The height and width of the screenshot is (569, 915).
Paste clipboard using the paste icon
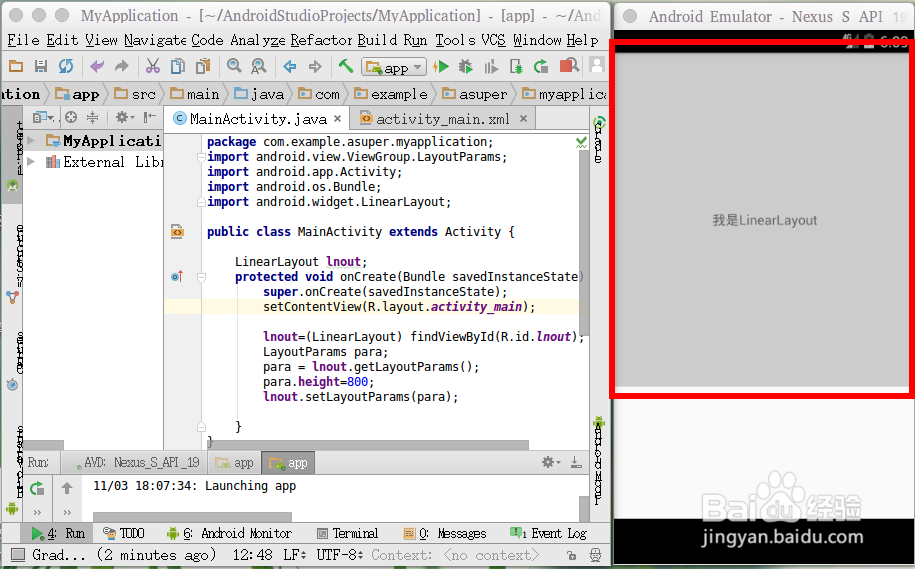click(203, 67)
